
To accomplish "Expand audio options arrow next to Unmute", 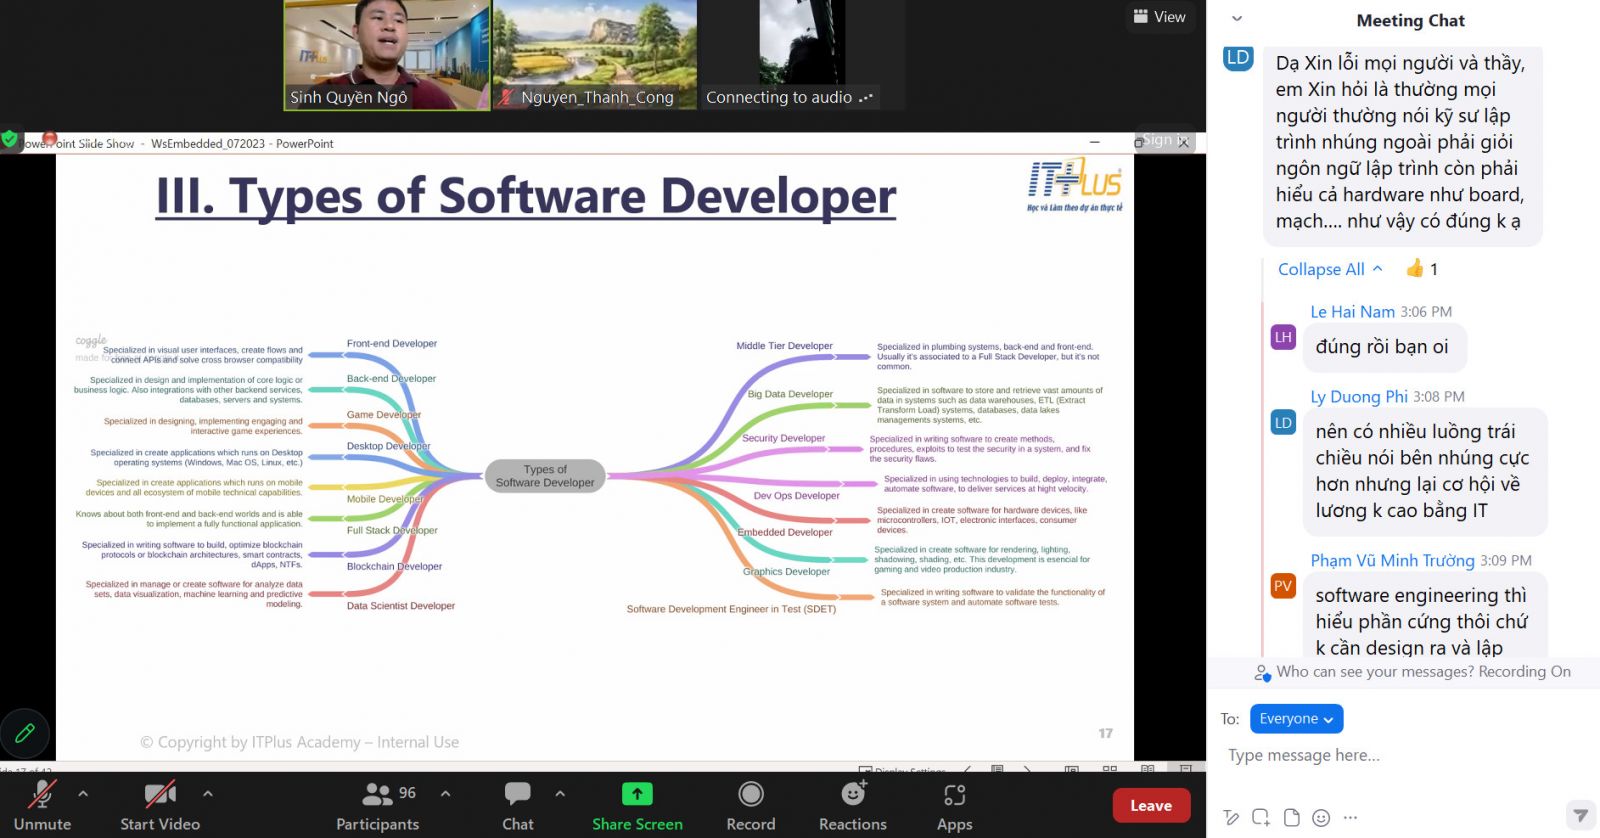I will (83, 794).
